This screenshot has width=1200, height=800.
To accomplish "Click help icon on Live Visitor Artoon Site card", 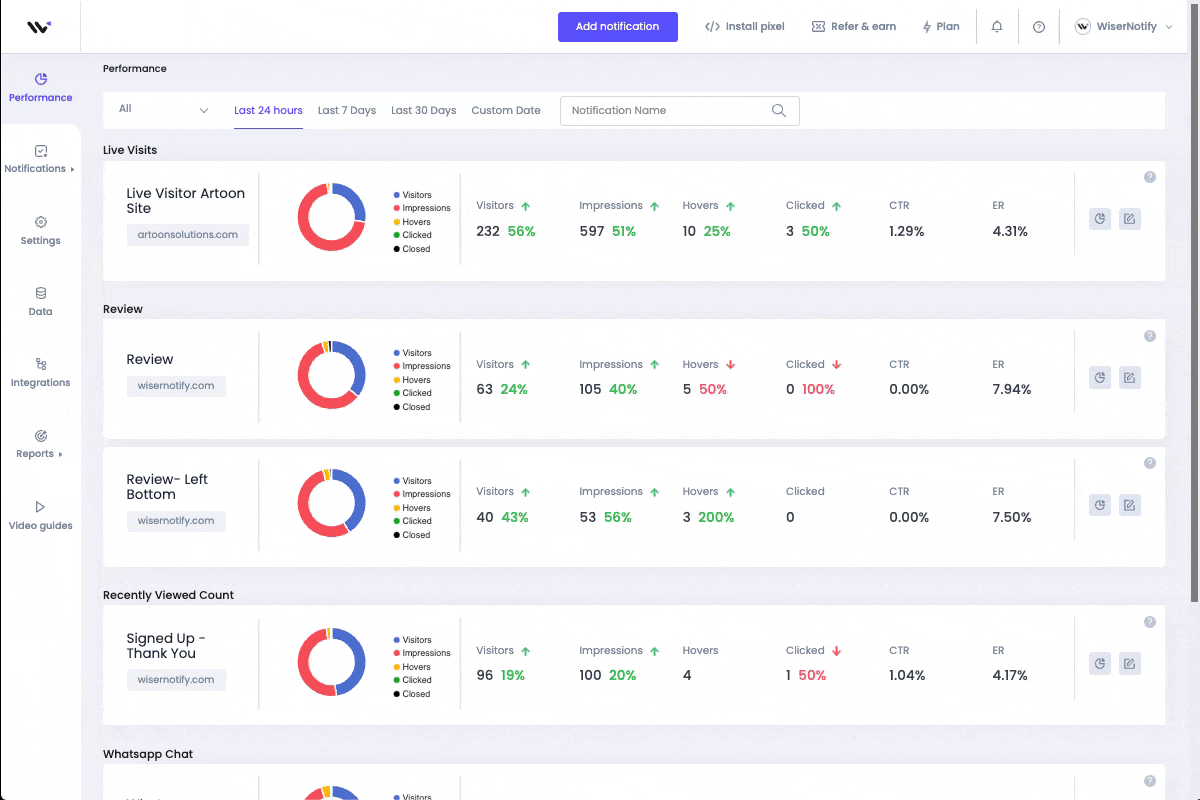I will [1150, 177].
